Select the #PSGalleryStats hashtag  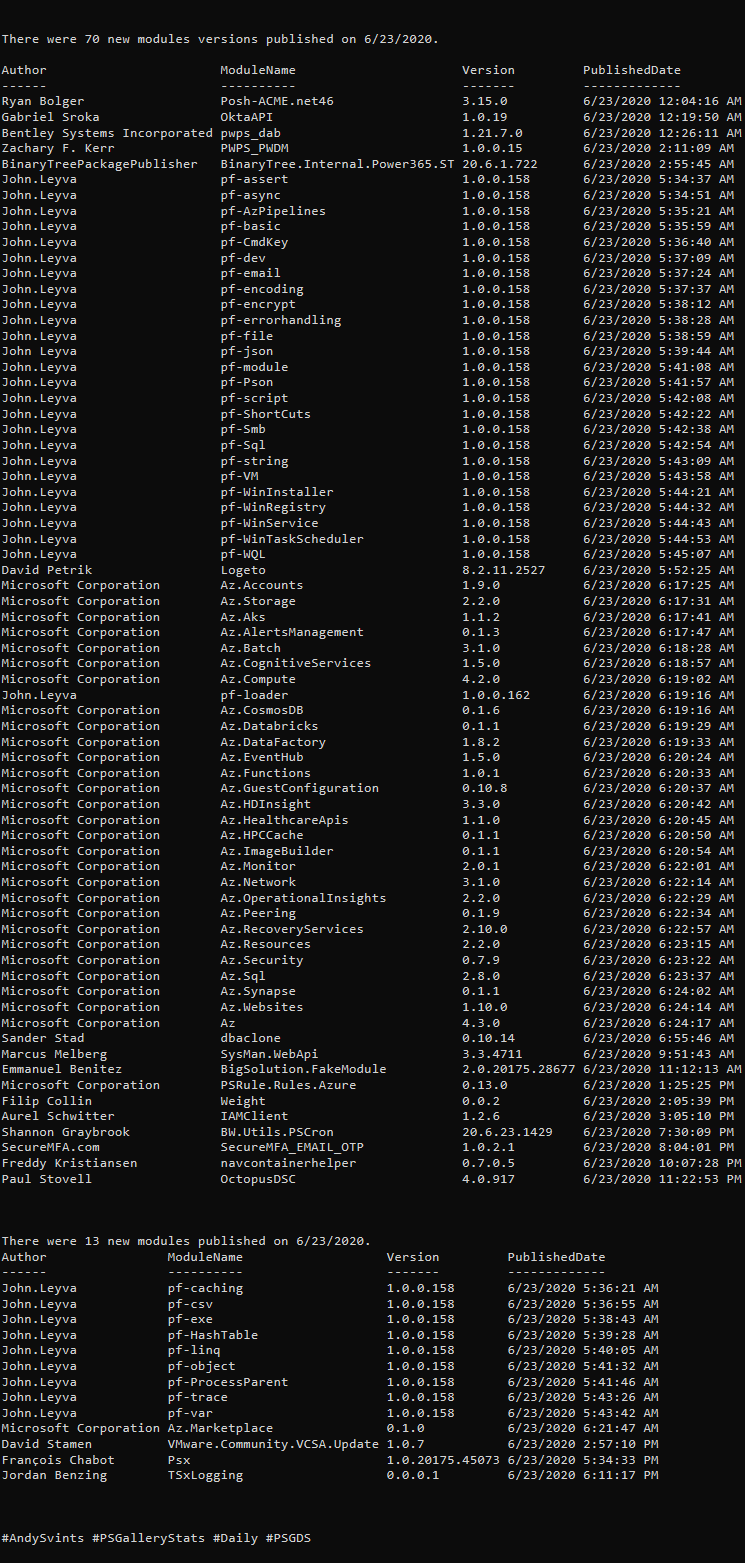pyautogui.click(x=148, y=1538)
